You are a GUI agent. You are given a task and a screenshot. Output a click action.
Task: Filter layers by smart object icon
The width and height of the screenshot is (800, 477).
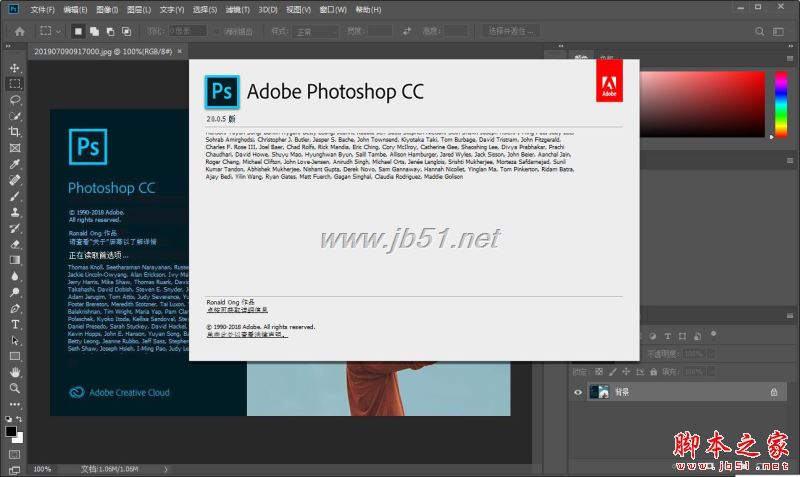tap(697, 336)
